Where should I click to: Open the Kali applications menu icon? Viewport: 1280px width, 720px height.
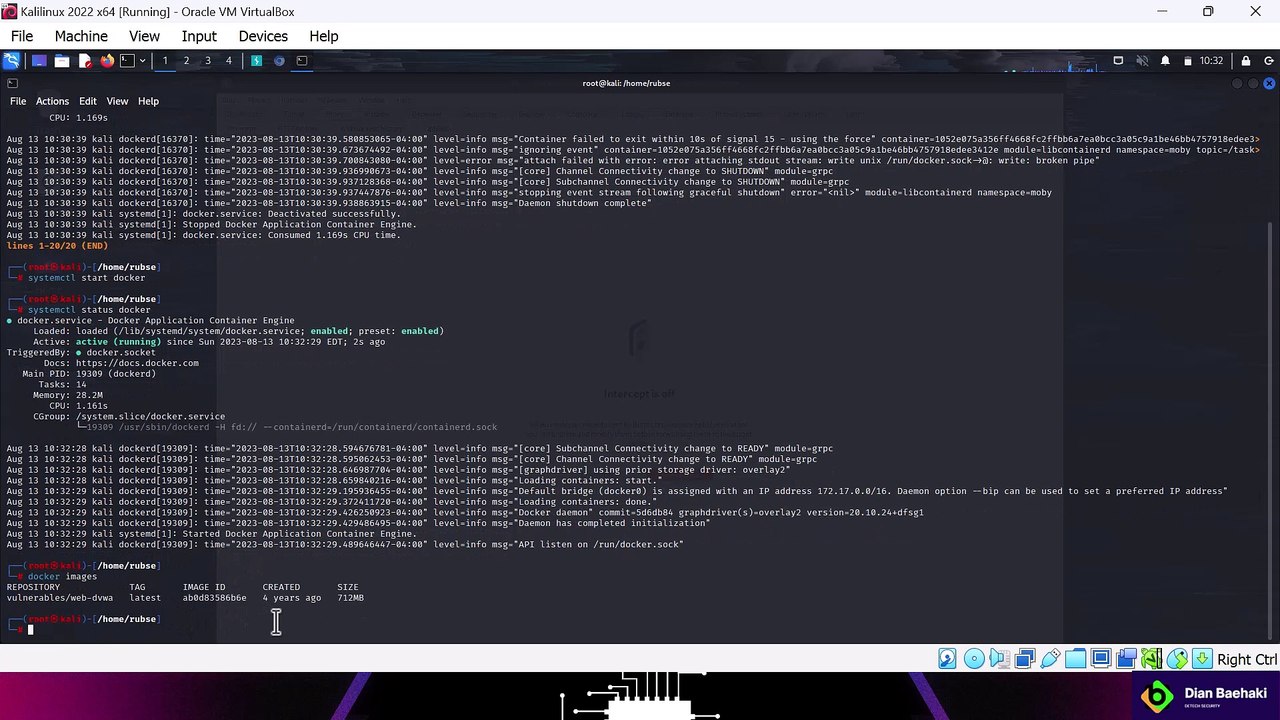[x=11, y=61]
